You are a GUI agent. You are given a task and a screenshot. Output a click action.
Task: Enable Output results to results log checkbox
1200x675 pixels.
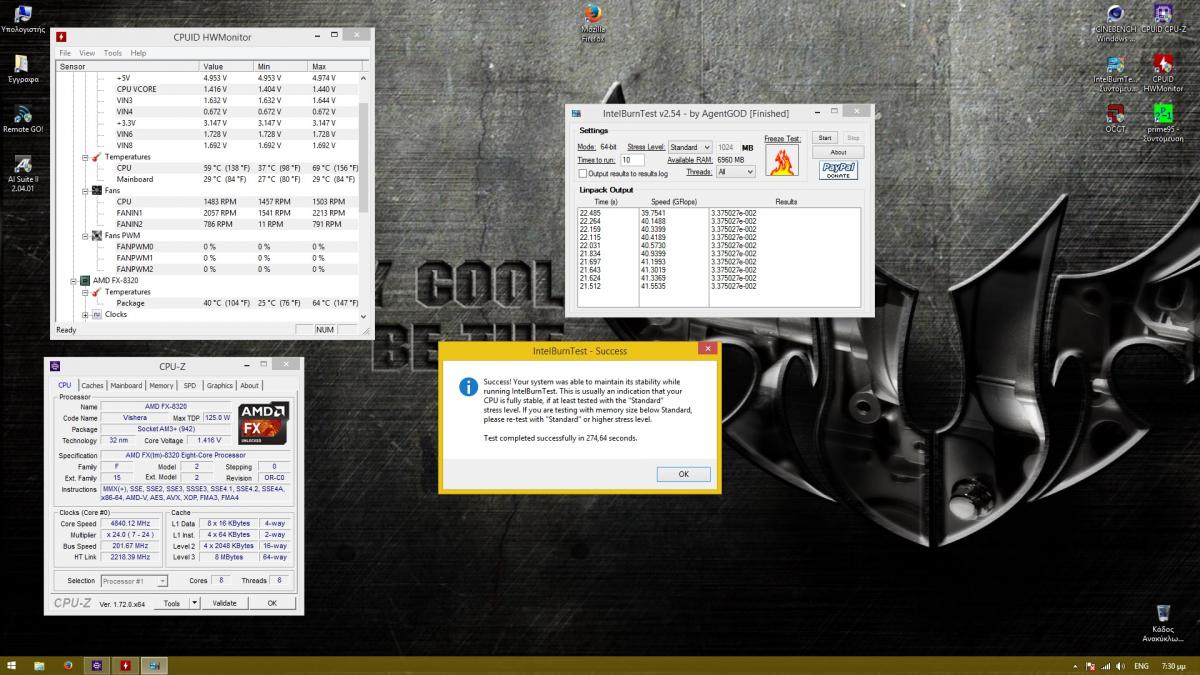coord(582,173)
